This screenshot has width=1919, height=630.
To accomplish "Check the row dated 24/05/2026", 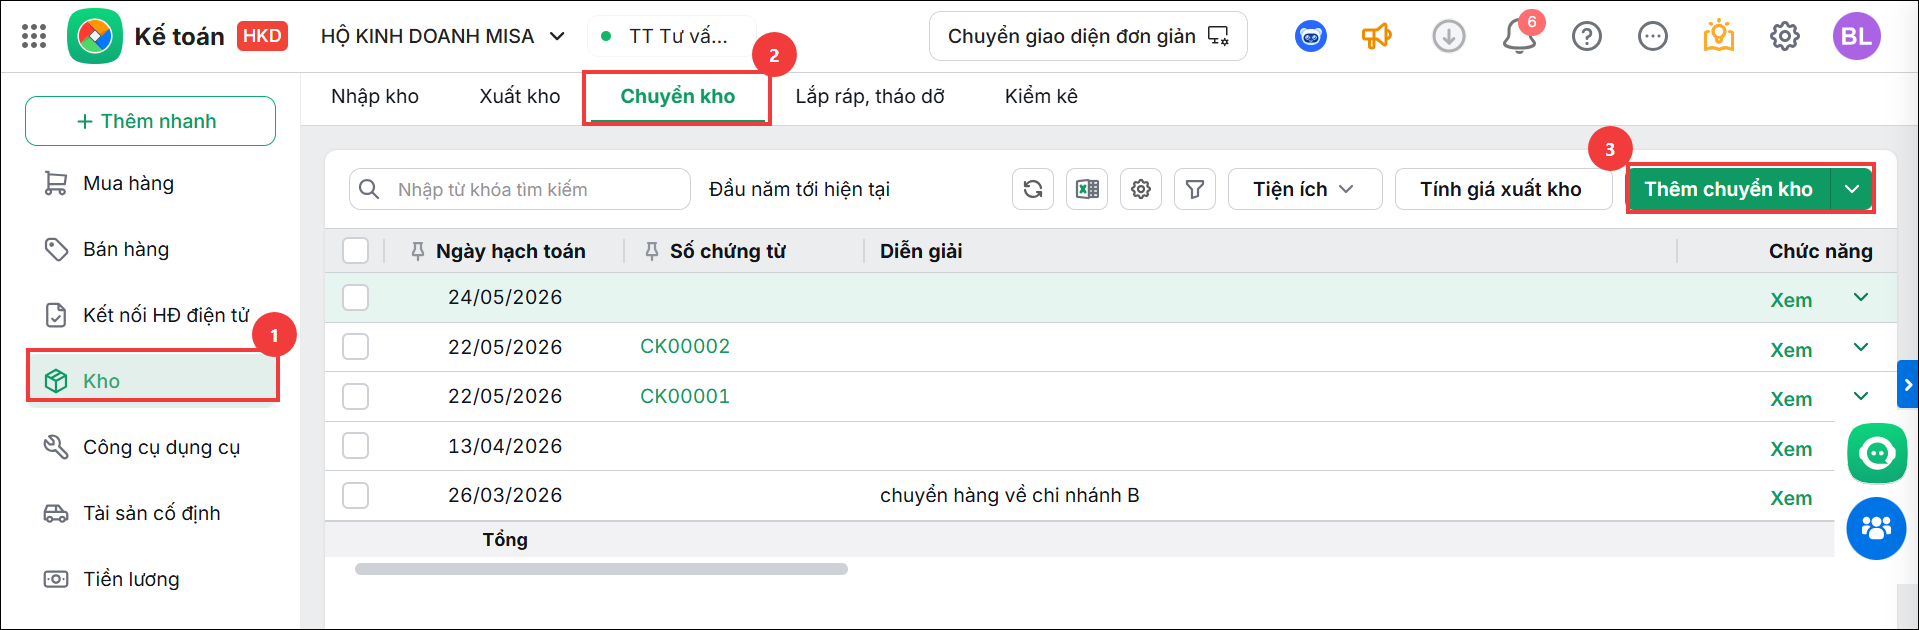I will (x=356, y=297).
